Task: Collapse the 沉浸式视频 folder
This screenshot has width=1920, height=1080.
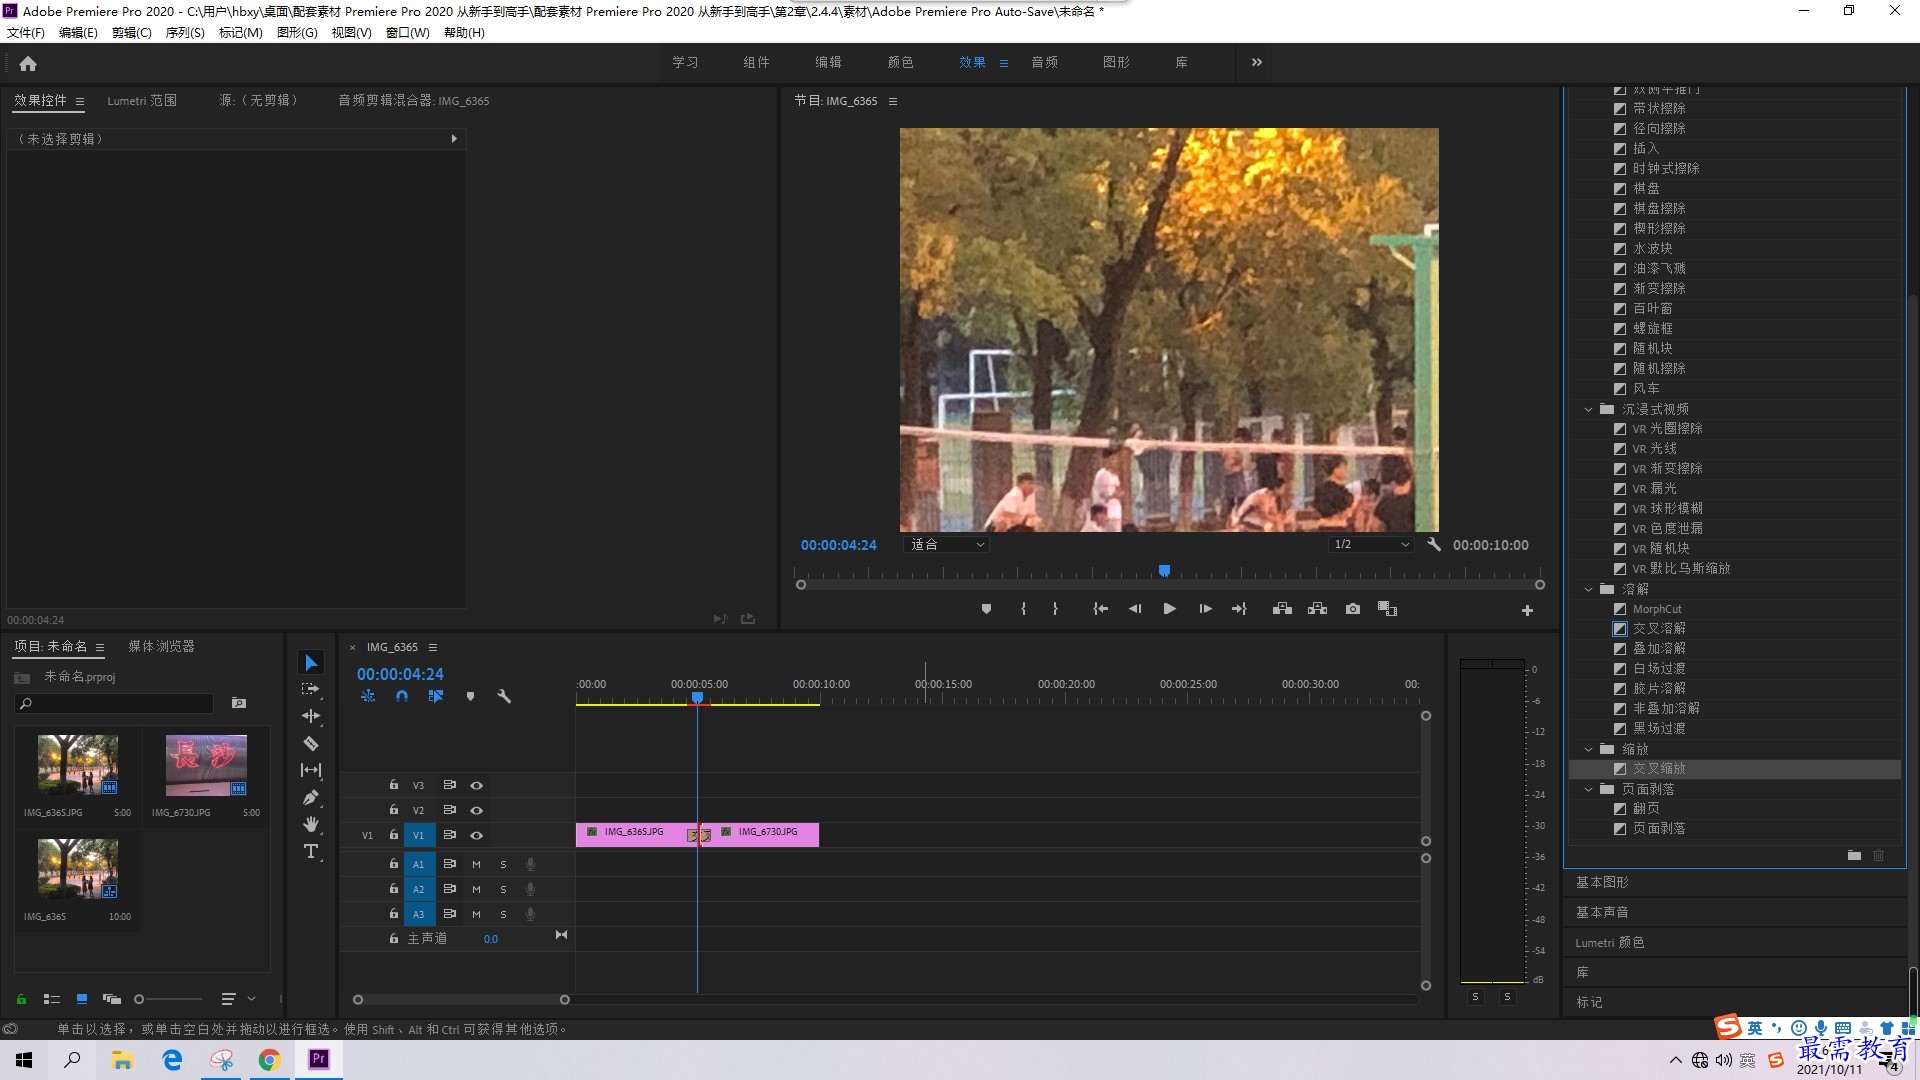Action: pyautogui.click(x=1588, y=409)
